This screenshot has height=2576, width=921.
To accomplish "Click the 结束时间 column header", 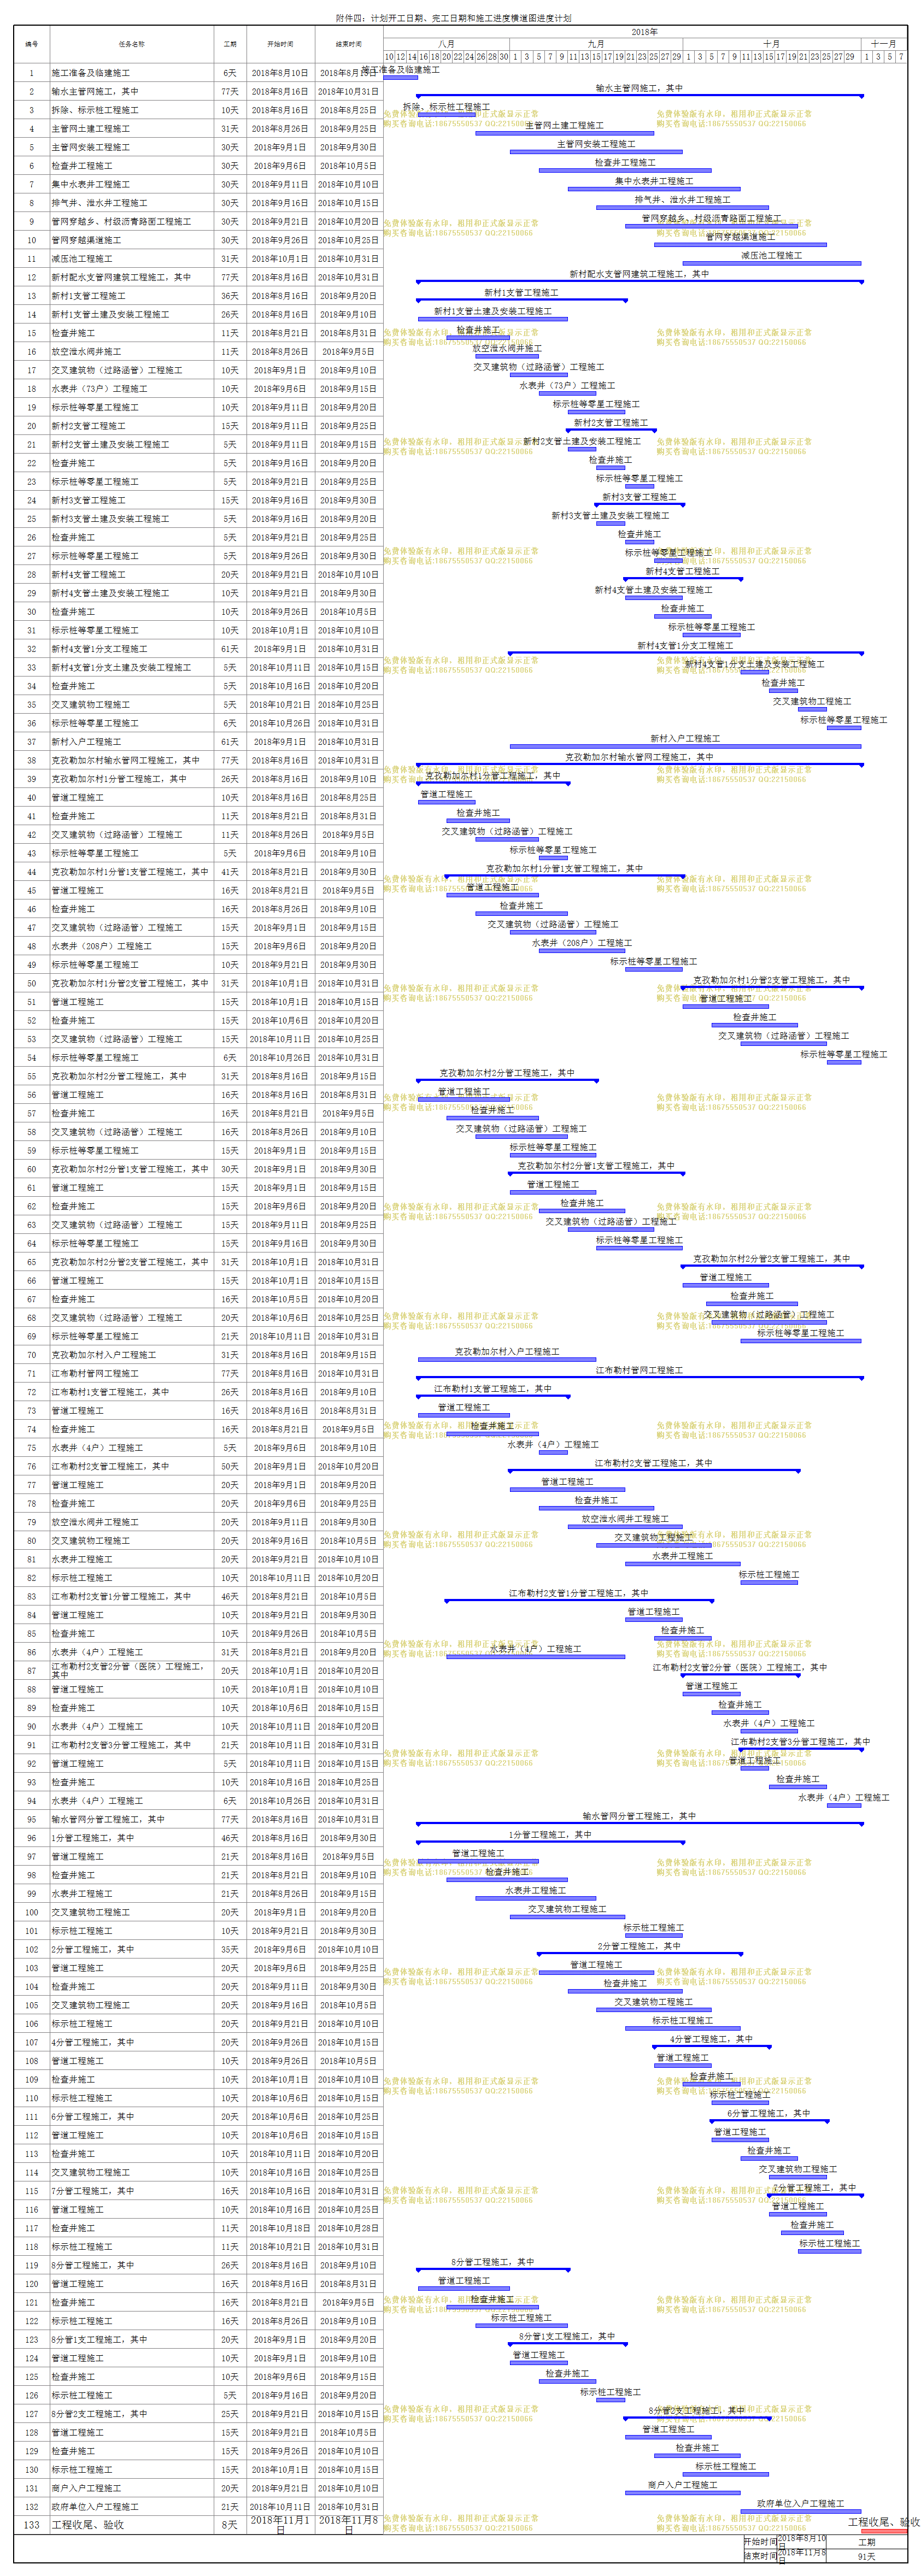I will pyautogui.click(x=348, y=44).
